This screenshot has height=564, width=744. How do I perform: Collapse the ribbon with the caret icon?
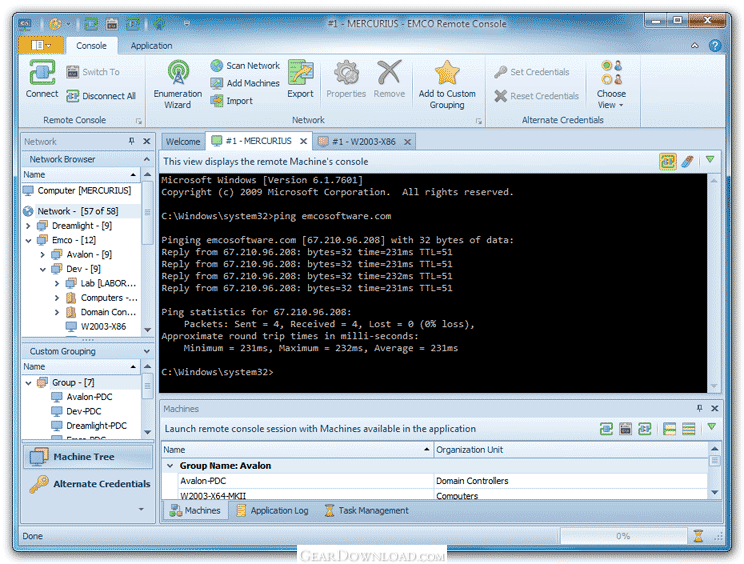tap(695, 46)
